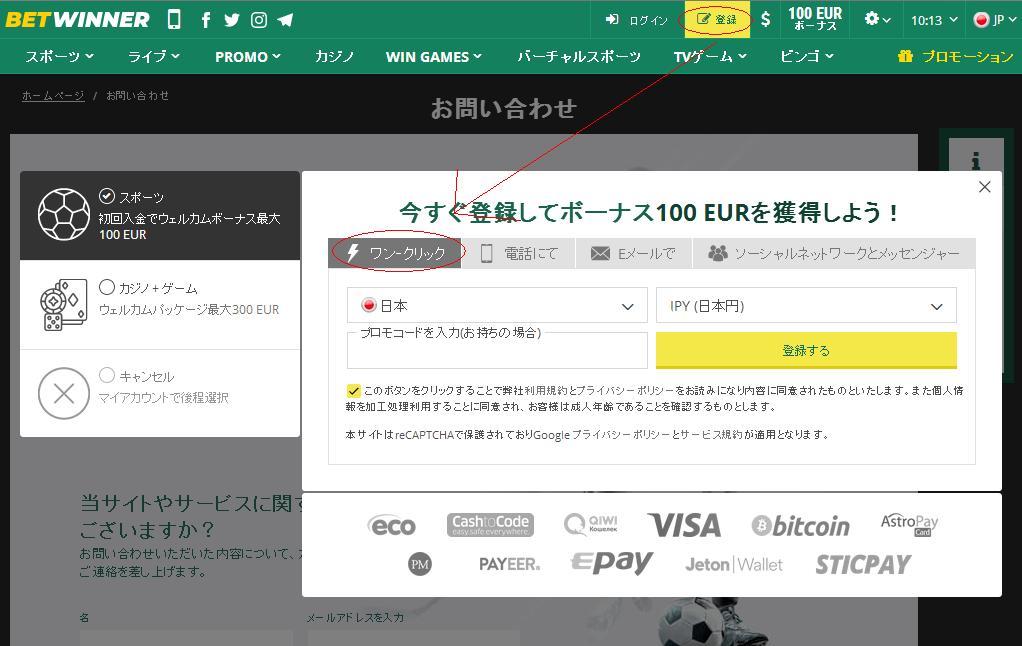Screen dimensions: 1022x646
Task: Open the 日本 country dropdown
Action: 497,305
